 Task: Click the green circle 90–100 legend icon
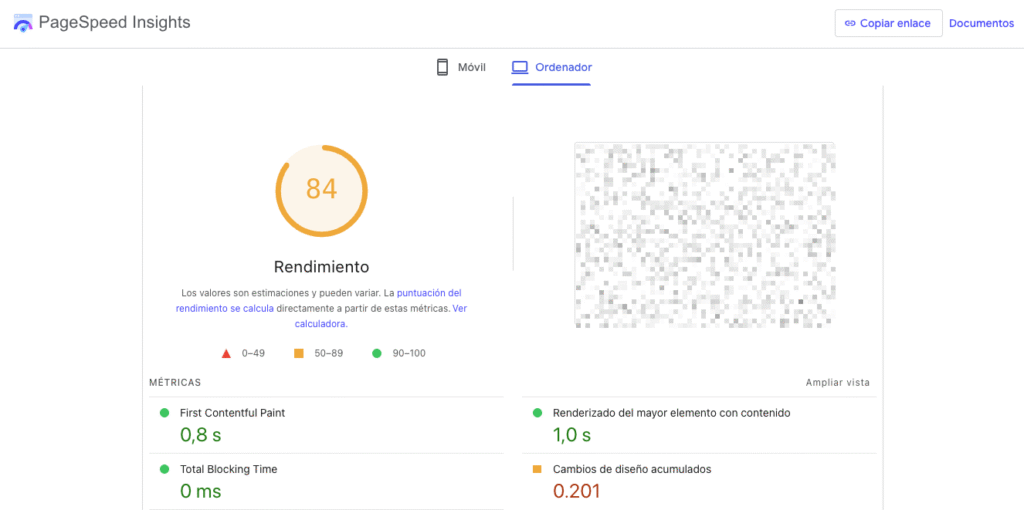coord(376,353)
